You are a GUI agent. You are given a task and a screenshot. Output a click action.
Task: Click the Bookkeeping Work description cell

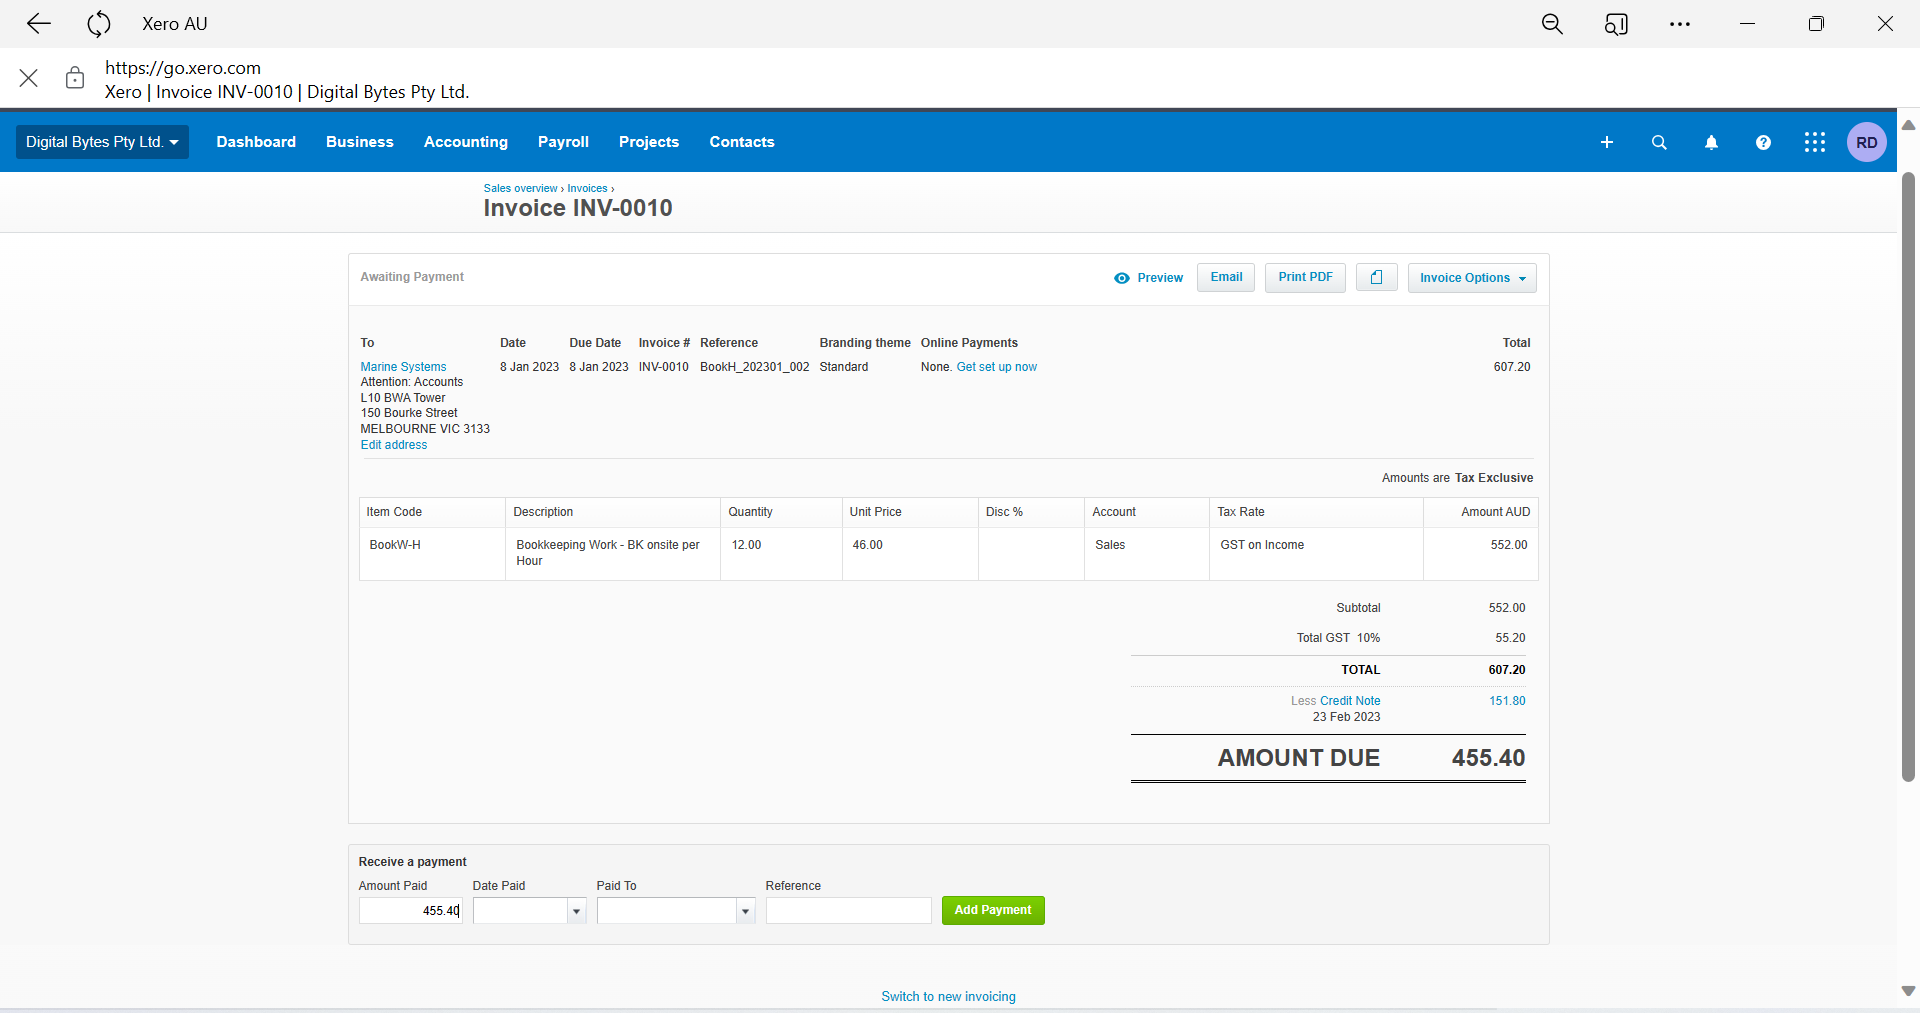613,554
